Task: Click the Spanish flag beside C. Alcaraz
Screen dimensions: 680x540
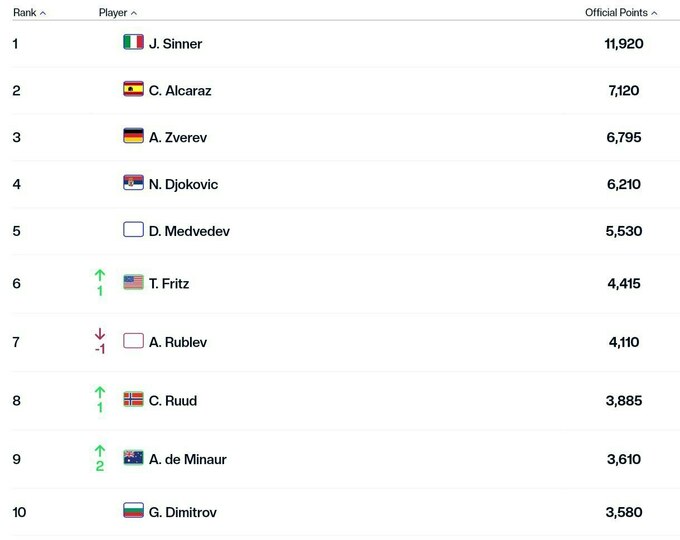Action: [133, 90]
